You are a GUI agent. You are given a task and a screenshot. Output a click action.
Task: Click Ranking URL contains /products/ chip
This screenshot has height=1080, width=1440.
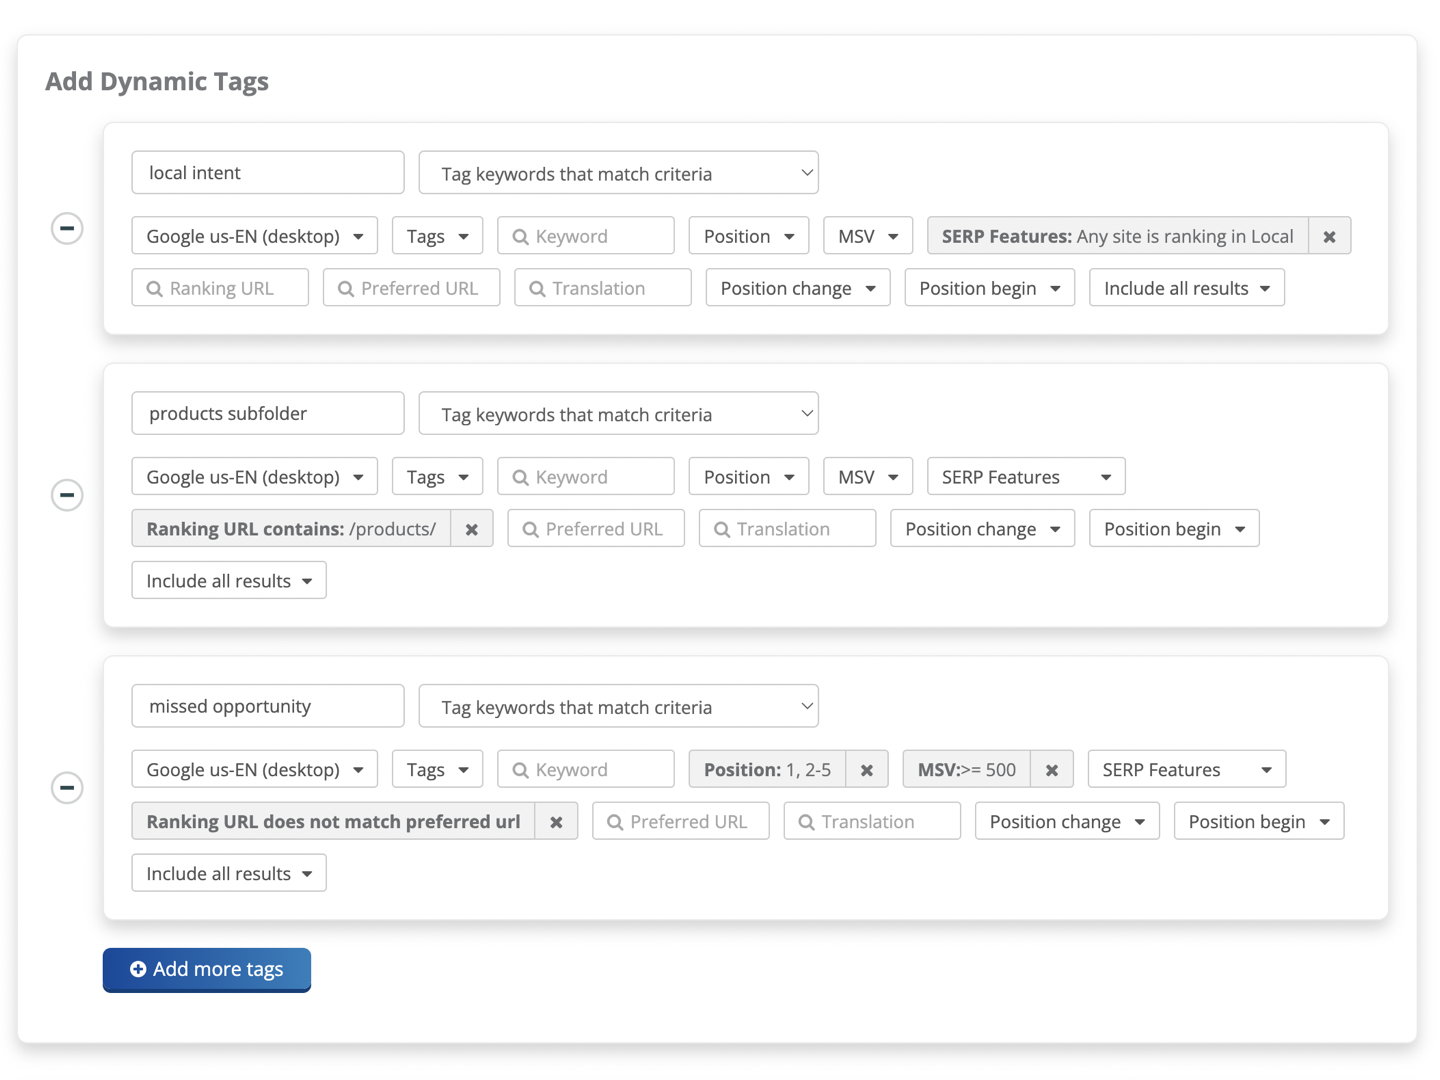pyautogui.click(x=291, y=529)
